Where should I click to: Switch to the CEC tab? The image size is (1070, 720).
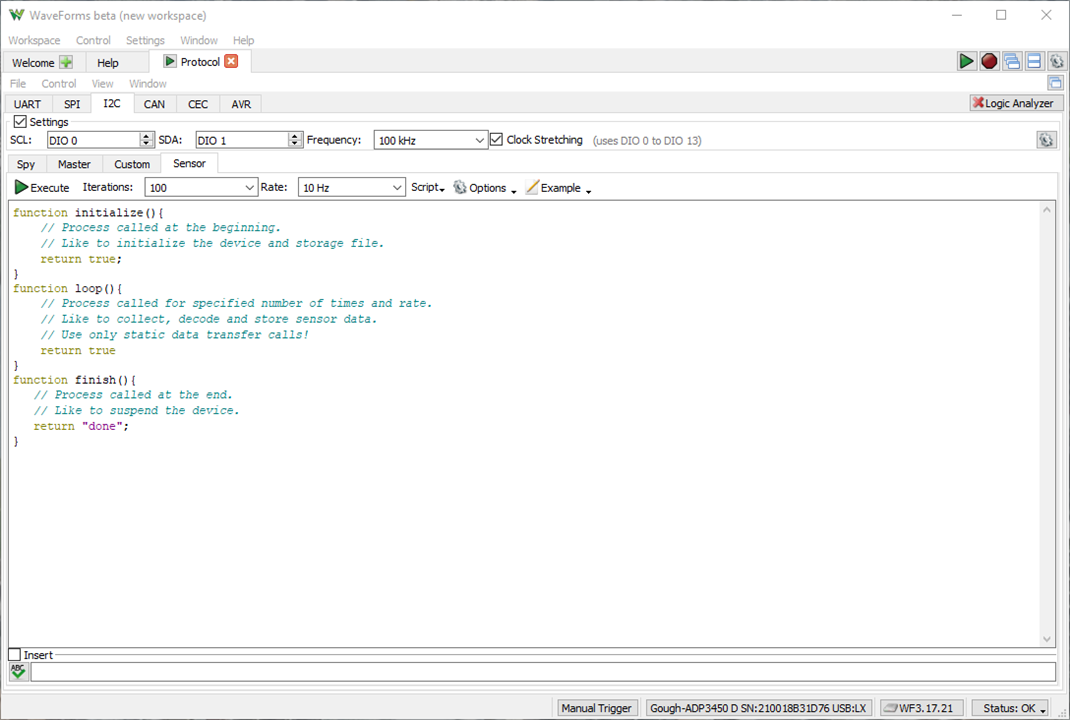(198, 104)
